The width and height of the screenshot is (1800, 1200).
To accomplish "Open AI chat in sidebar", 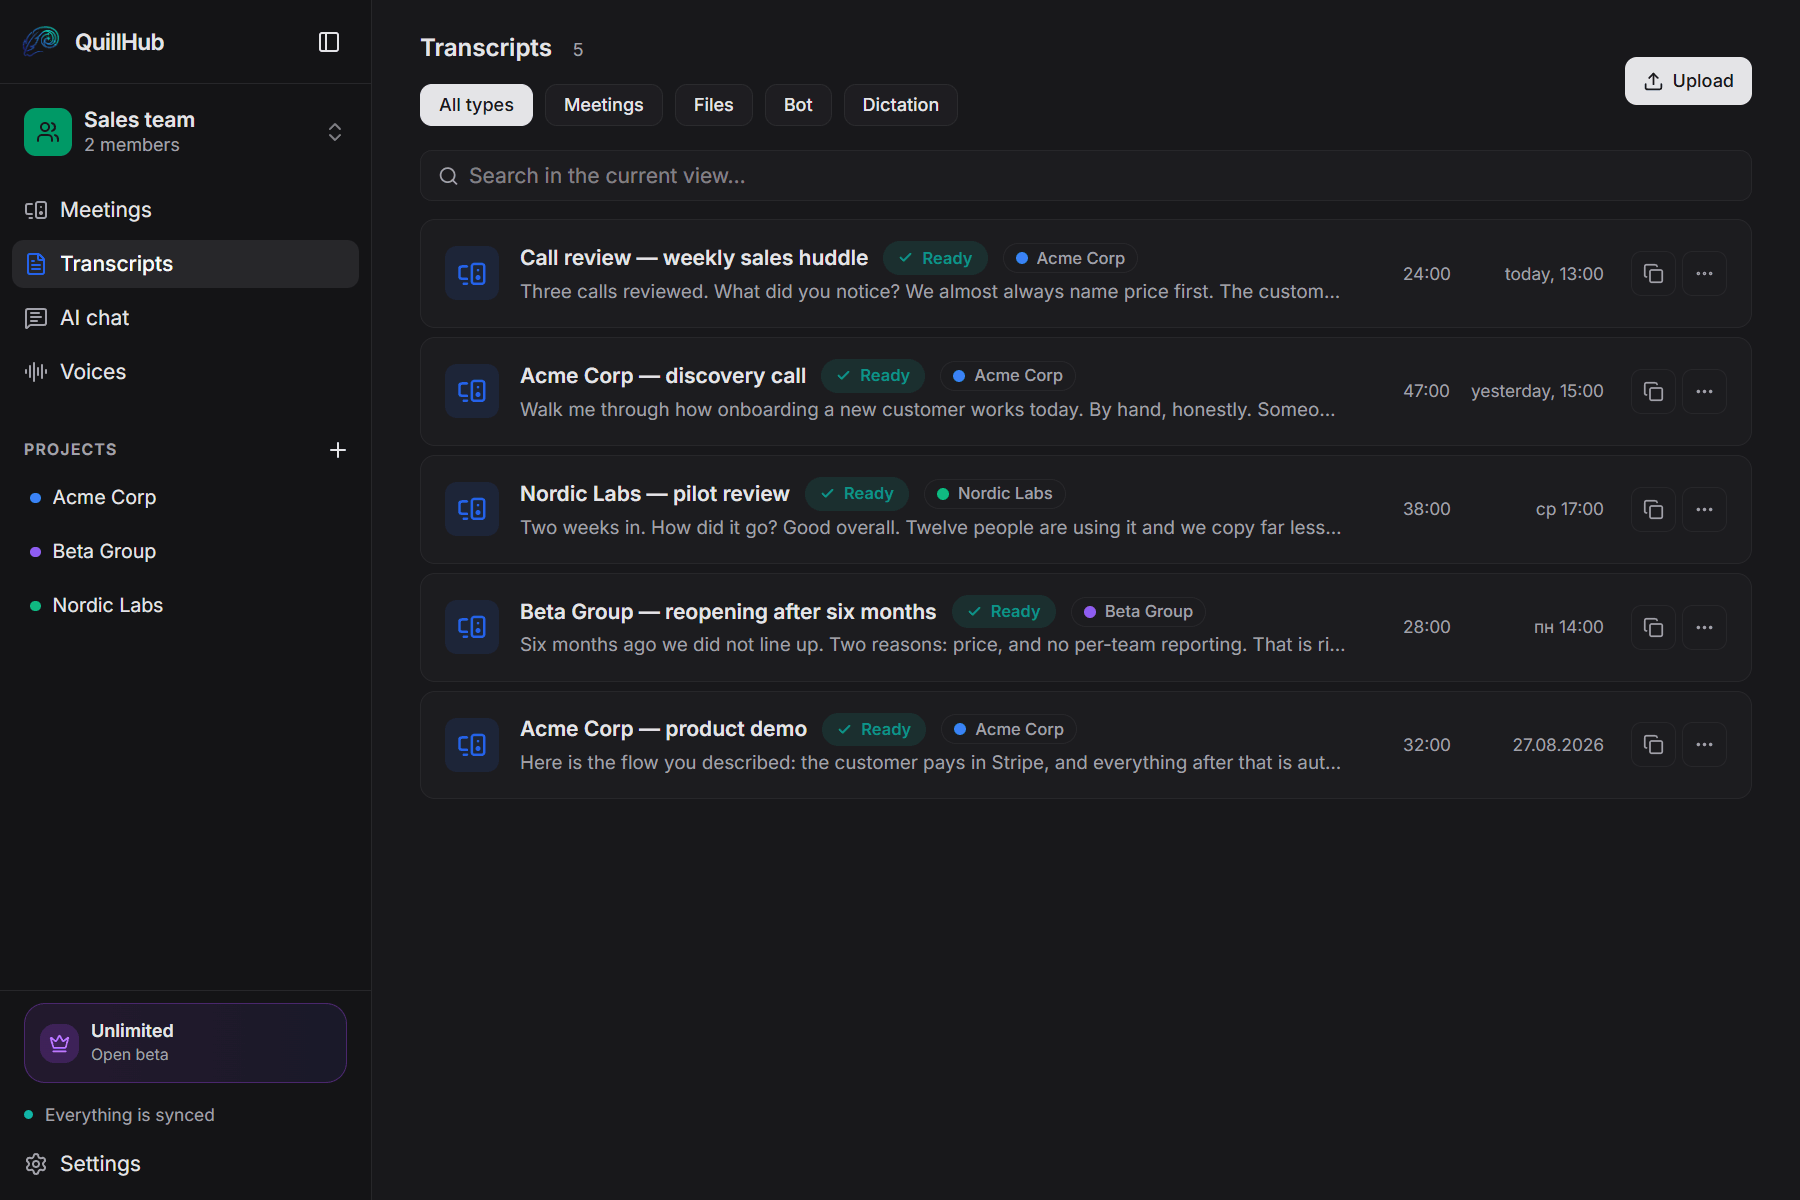I will (x=186, y=318).
